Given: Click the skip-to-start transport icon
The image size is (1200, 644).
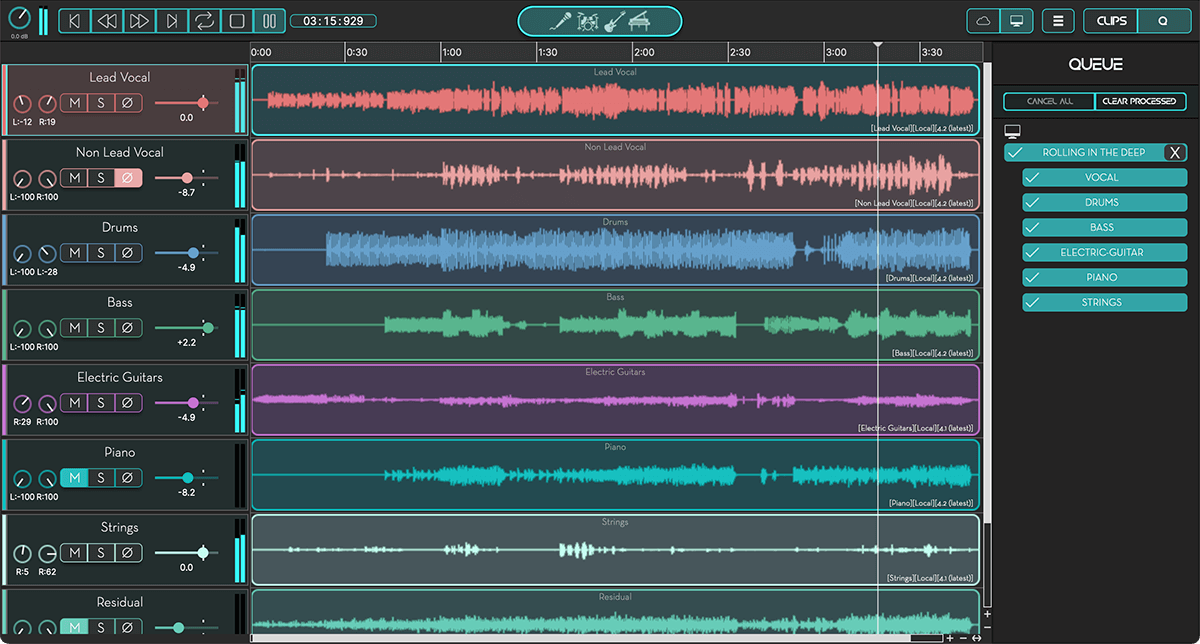Looking at the screenshot, I should tap(74, 20).
